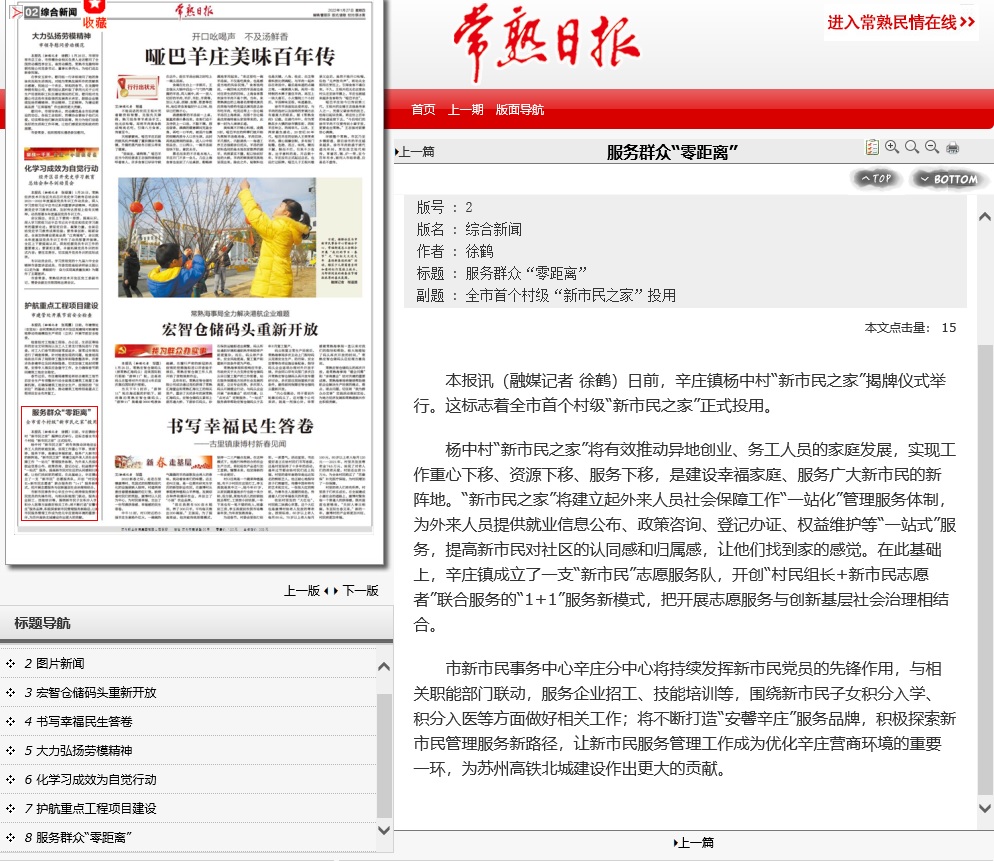
Task: Click the 版名 ： 综合新闻 metadata line
Action: 469,229
